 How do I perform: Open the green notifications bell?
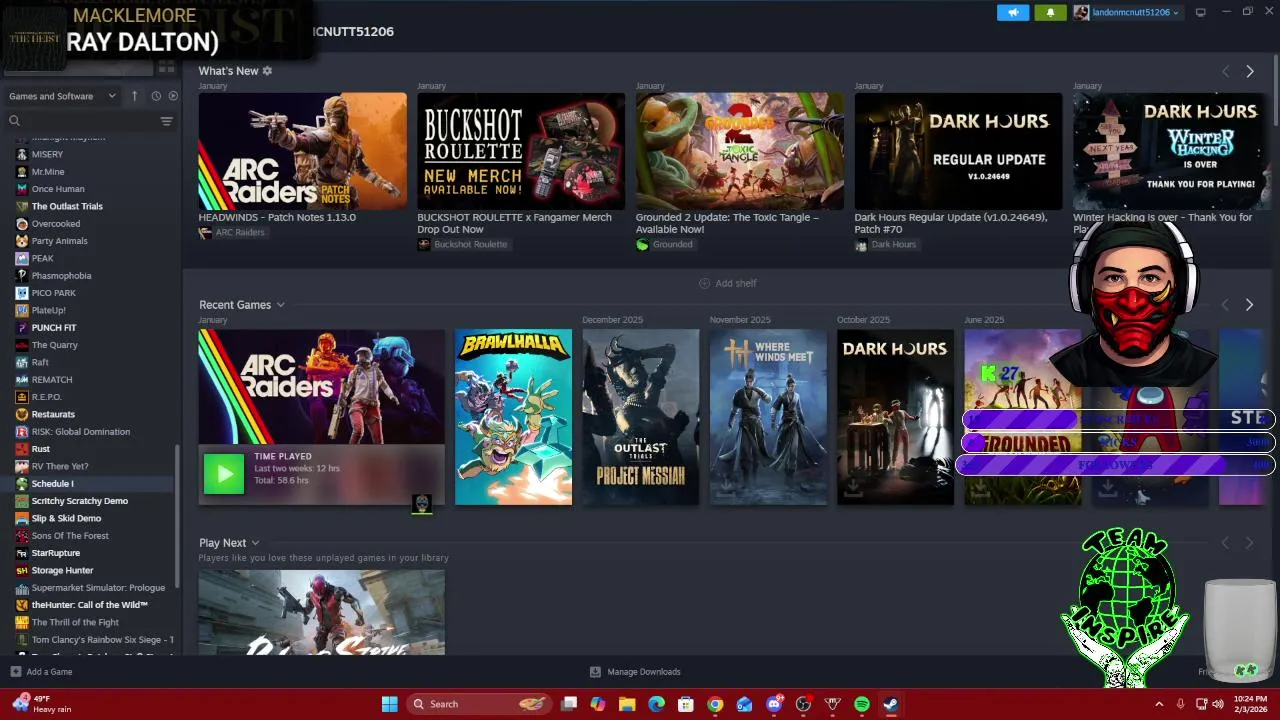coord(1050,12)
